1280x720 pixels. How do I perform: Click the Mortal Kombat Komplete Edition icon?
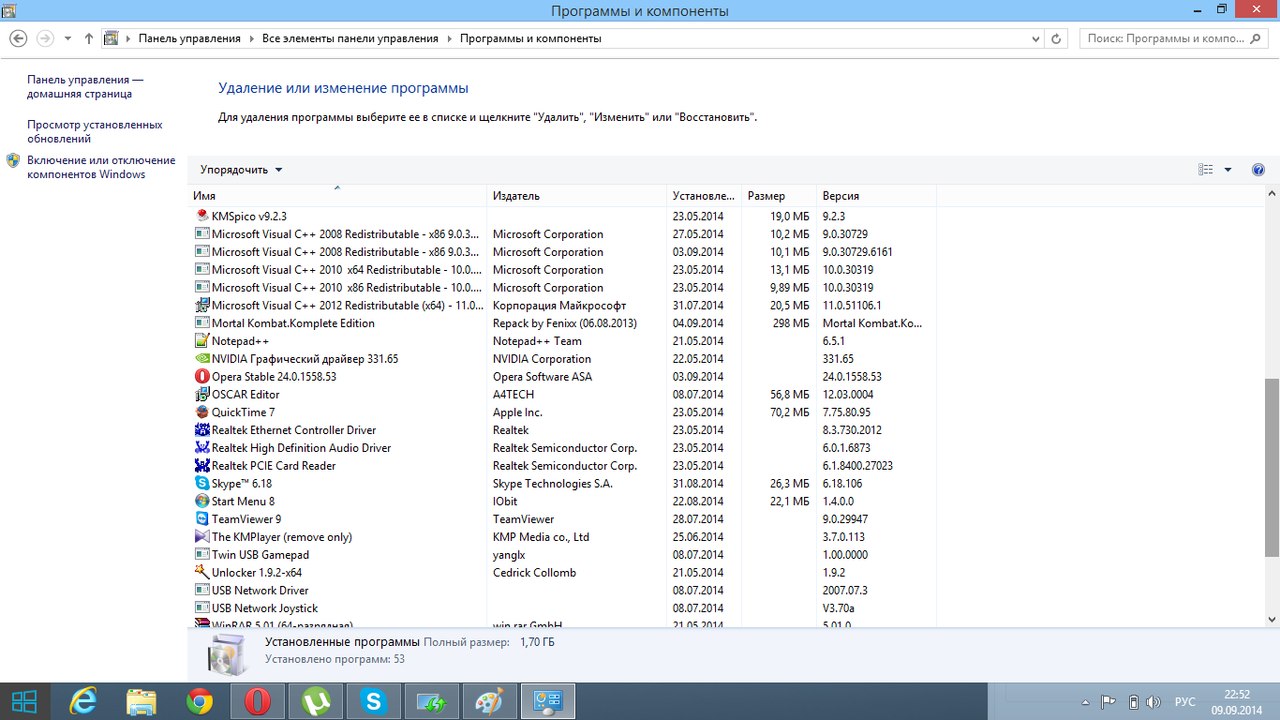click(x=202, y=323)
